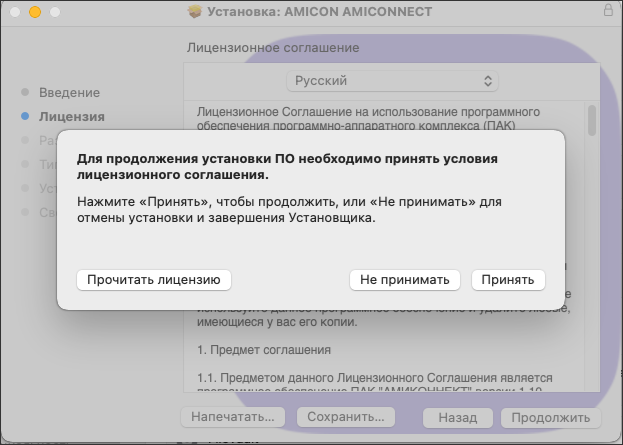Click the Продолжить button
The image size is (623, 445).
(551, 418)
